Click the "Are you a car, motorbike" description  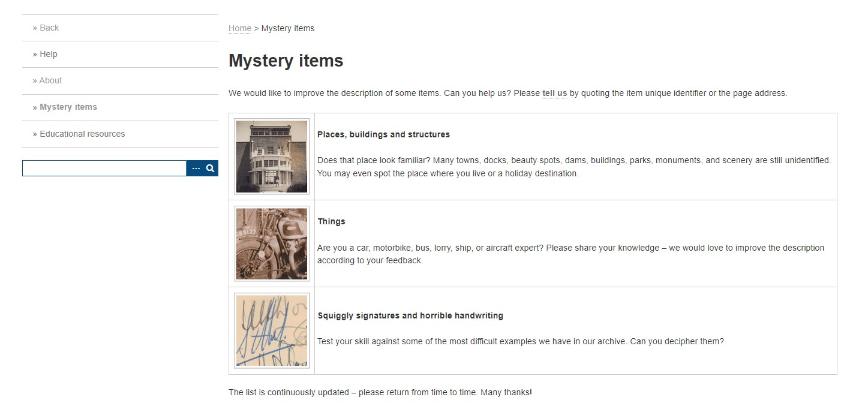570,247
